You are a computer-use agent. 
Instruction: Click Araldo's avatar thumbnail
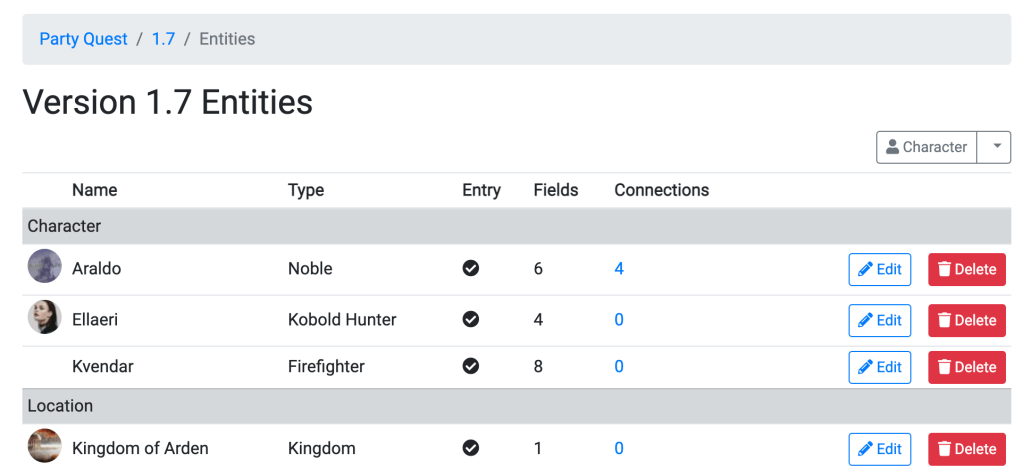(x=44, y=267)
